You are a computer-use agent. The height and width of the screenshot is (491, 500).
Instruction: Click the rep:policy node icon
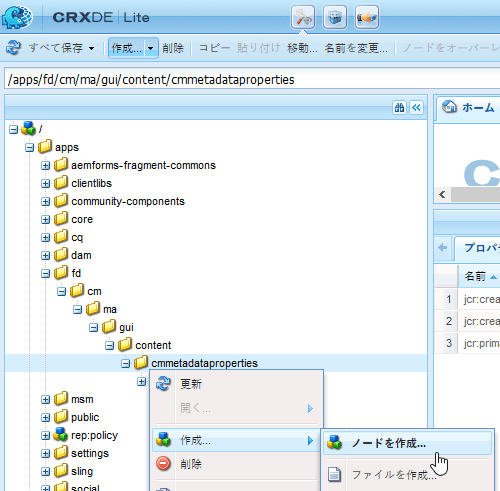(x=61, y=434)
